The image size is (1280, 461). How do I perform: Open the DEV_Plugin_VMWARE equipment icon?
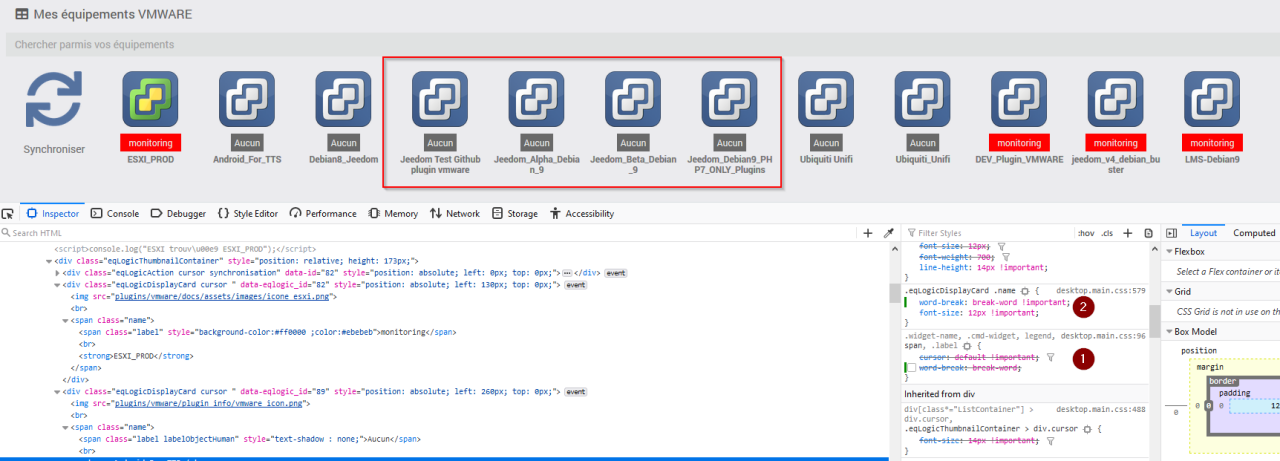[1018, 99]
